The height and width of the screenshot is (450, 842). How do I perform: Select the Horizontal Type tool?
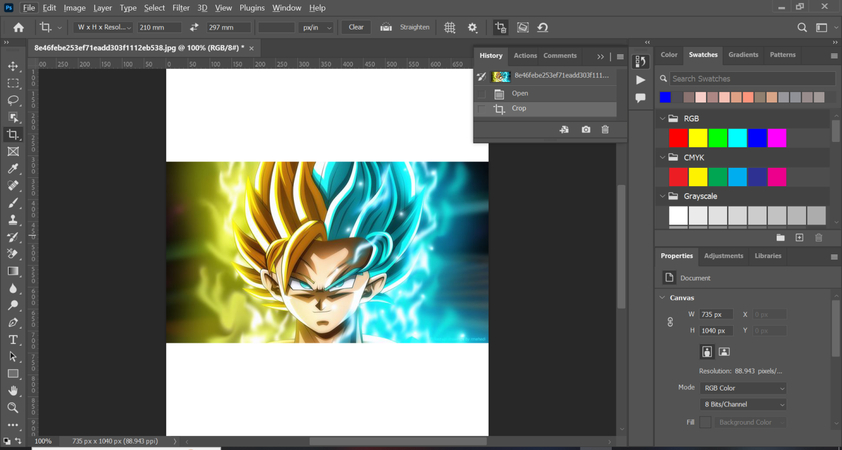(x=13, y=339)
